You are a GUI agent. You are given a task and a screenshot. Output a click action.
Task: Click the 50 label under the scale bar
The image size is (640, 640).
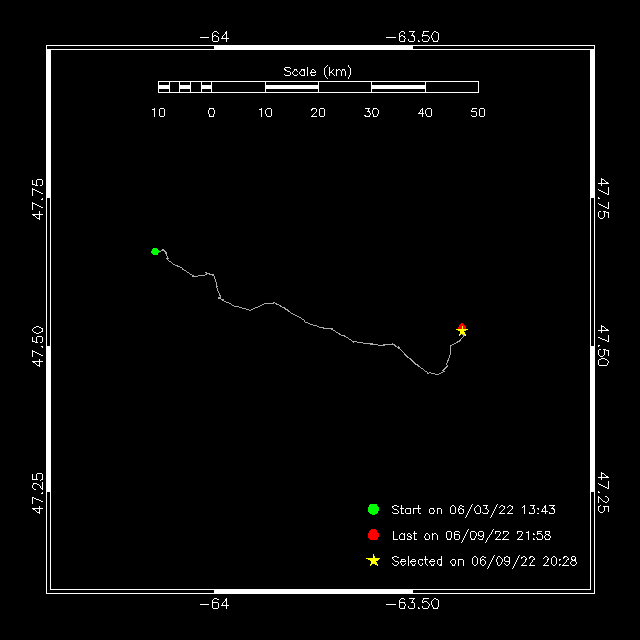coord(478,113)
